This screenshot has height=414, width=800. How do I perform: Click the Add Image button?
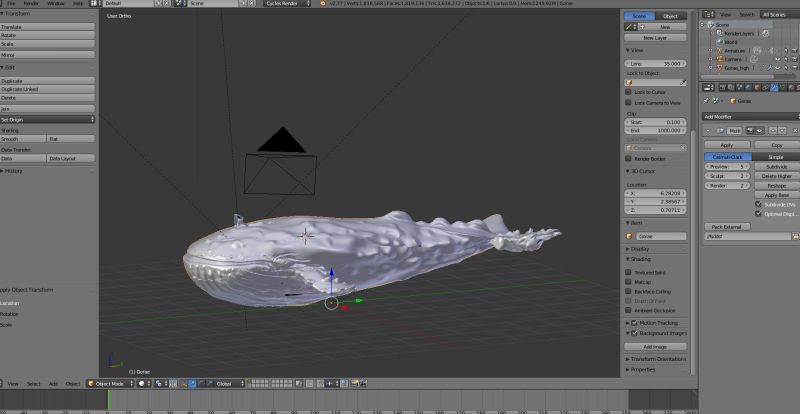656,347
